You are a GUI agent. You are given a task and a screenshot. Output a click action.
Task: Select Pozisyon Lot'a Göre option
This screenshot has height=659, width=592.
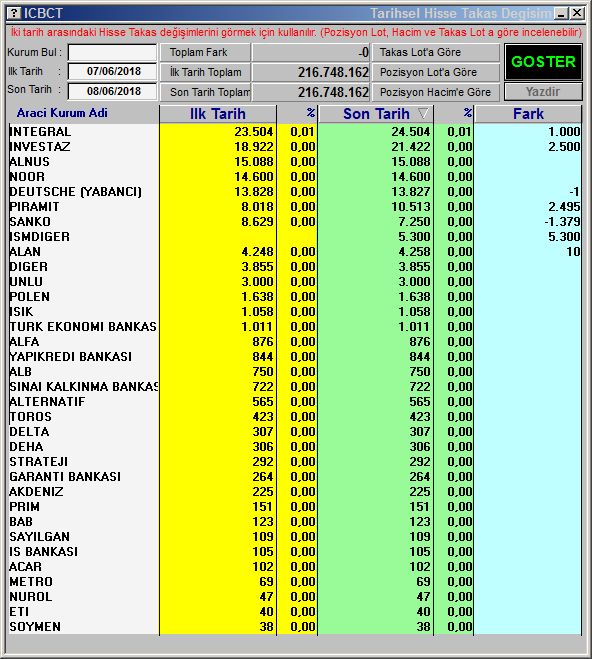tap(436, 72)
